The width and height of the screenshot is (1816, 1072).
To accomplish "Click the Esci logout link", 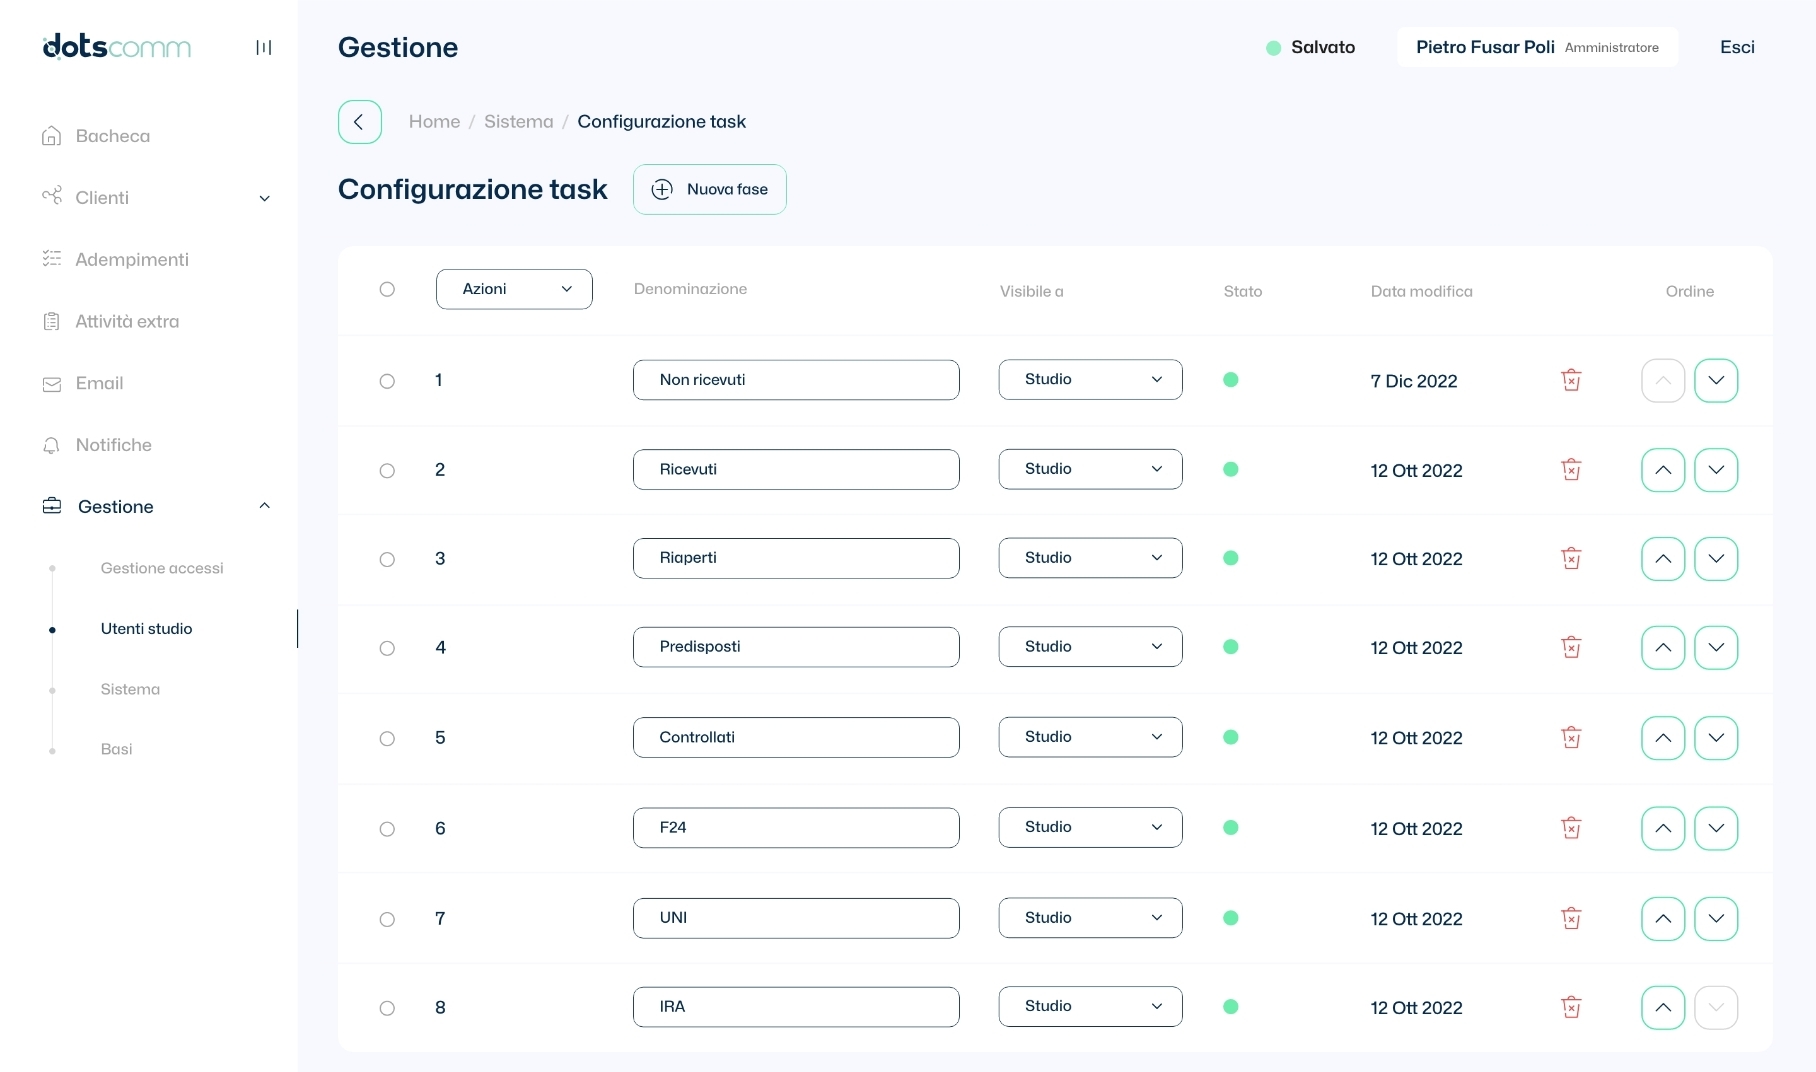I will (1737, 47).
